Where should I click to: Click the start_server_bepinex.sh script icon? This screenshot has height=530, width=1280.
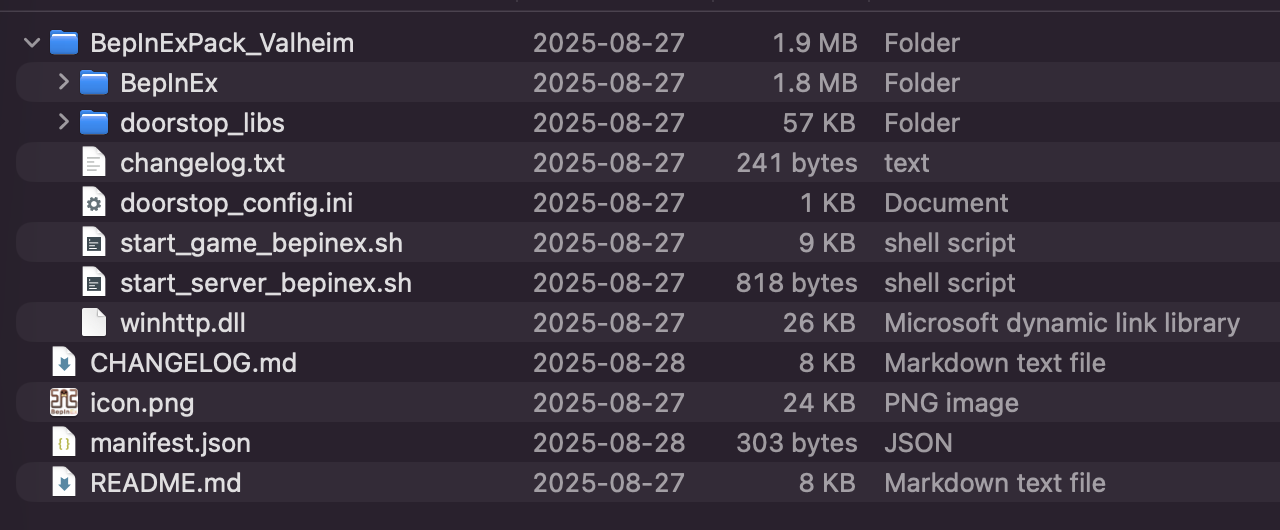pos(93,283)
